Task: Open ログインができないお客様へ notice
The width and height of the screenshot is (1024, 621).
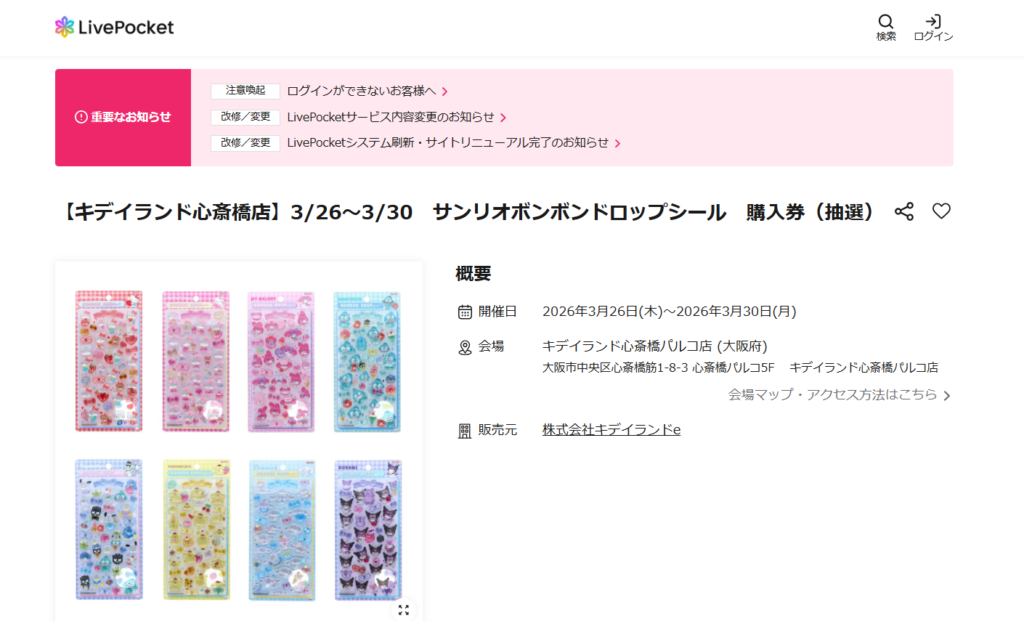Action: [361, 91]
